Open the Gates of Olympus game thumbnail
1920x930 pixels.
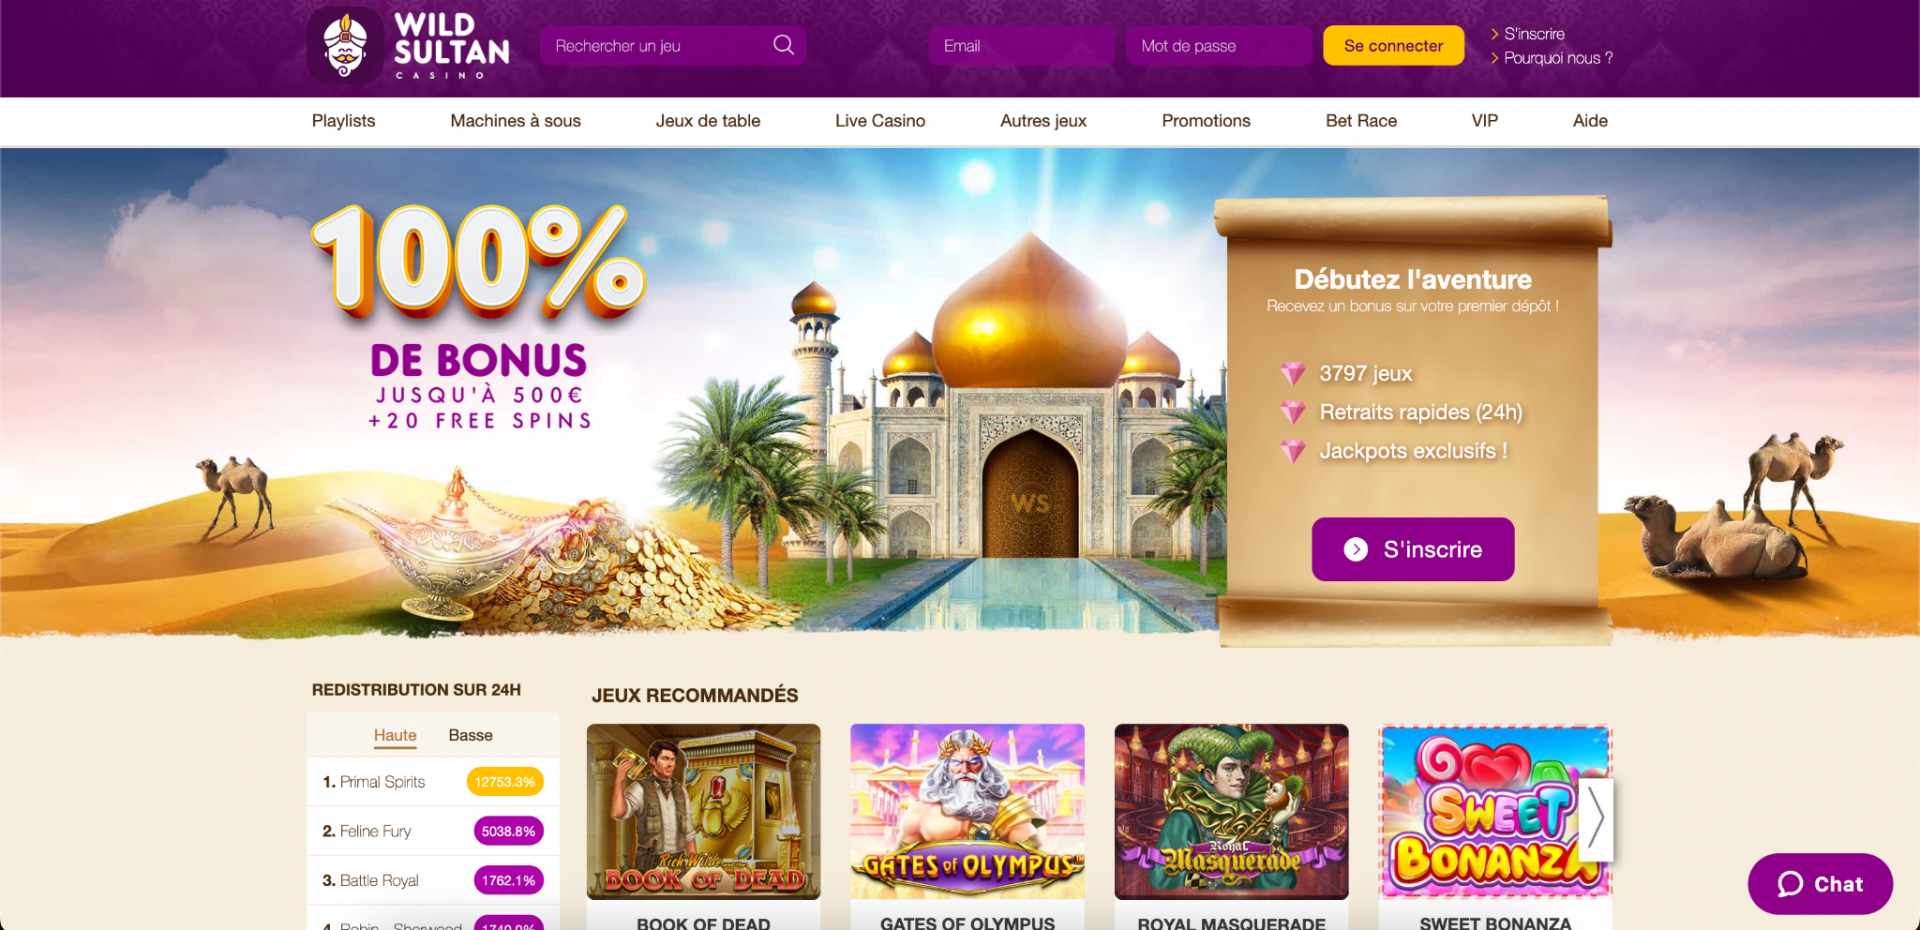click(x=967, y=811)
